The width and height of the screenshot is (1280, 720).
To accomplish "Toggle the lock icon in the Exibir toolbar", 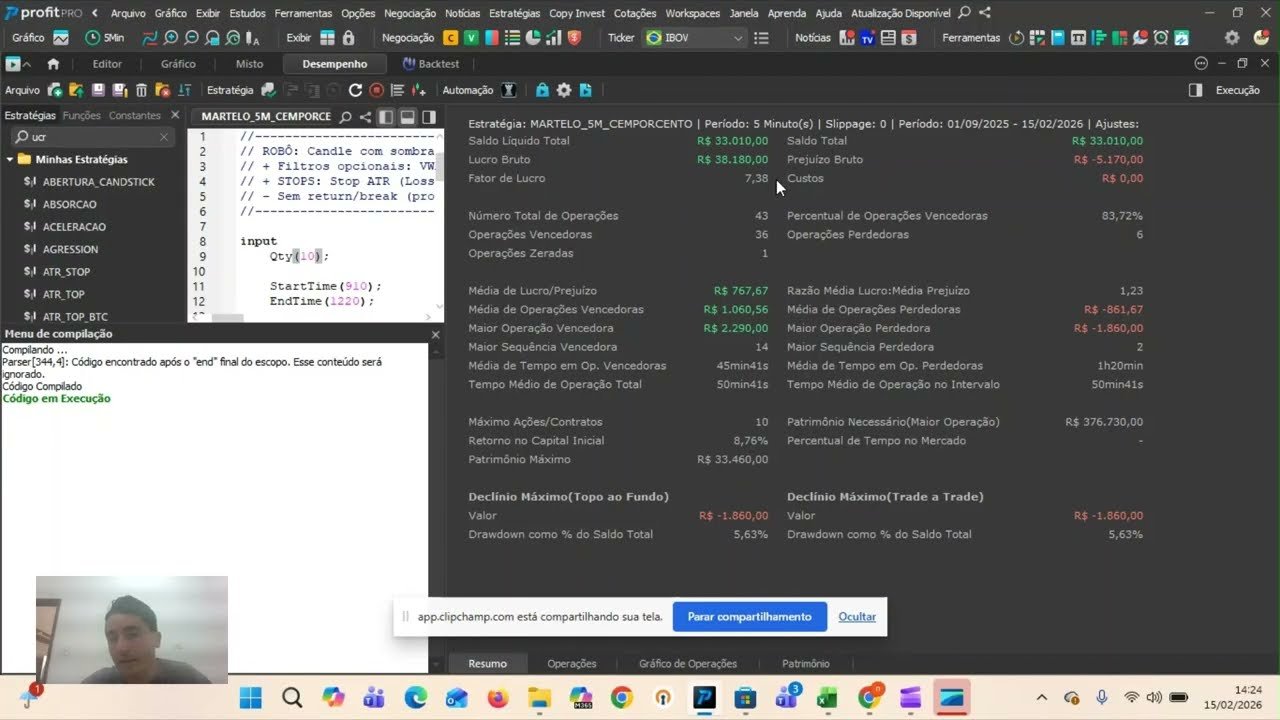I will (x=350, y=37).
